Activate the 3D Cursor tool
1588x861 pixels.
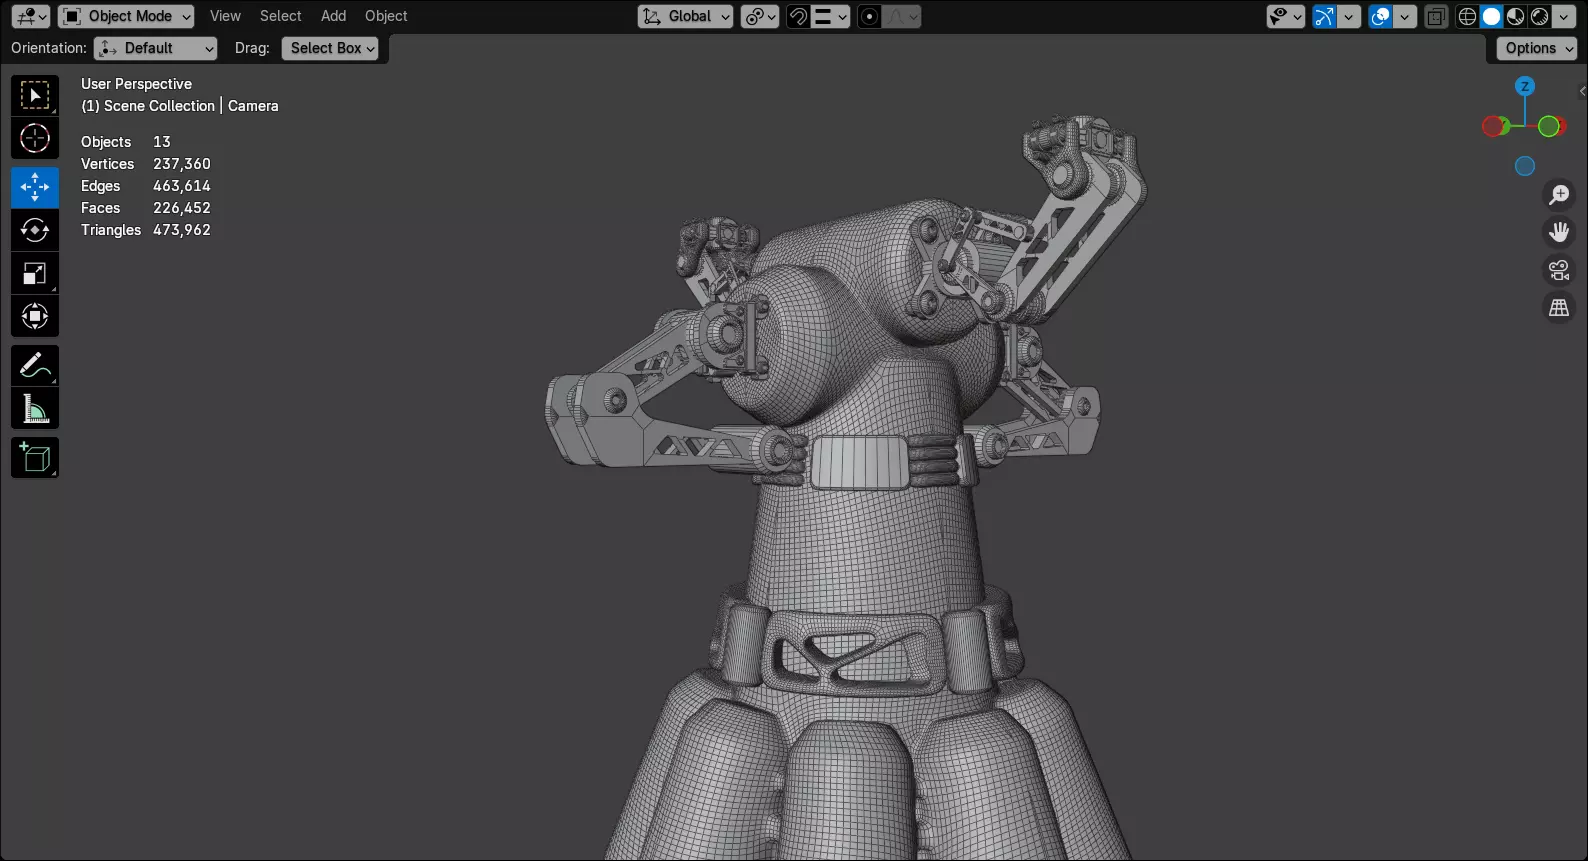[x=35, y=138]
